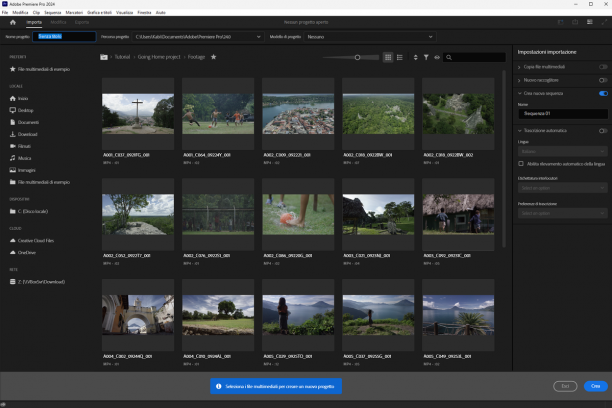This screenshot has height=408, width=612.
Task: Click the search magnifier icon
Action: 449,57
